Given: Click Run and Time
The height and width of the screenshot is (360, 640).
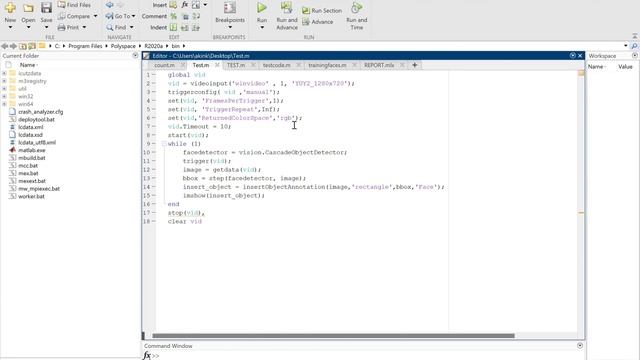Looking at the screenshot, I should tap(357, 16).
